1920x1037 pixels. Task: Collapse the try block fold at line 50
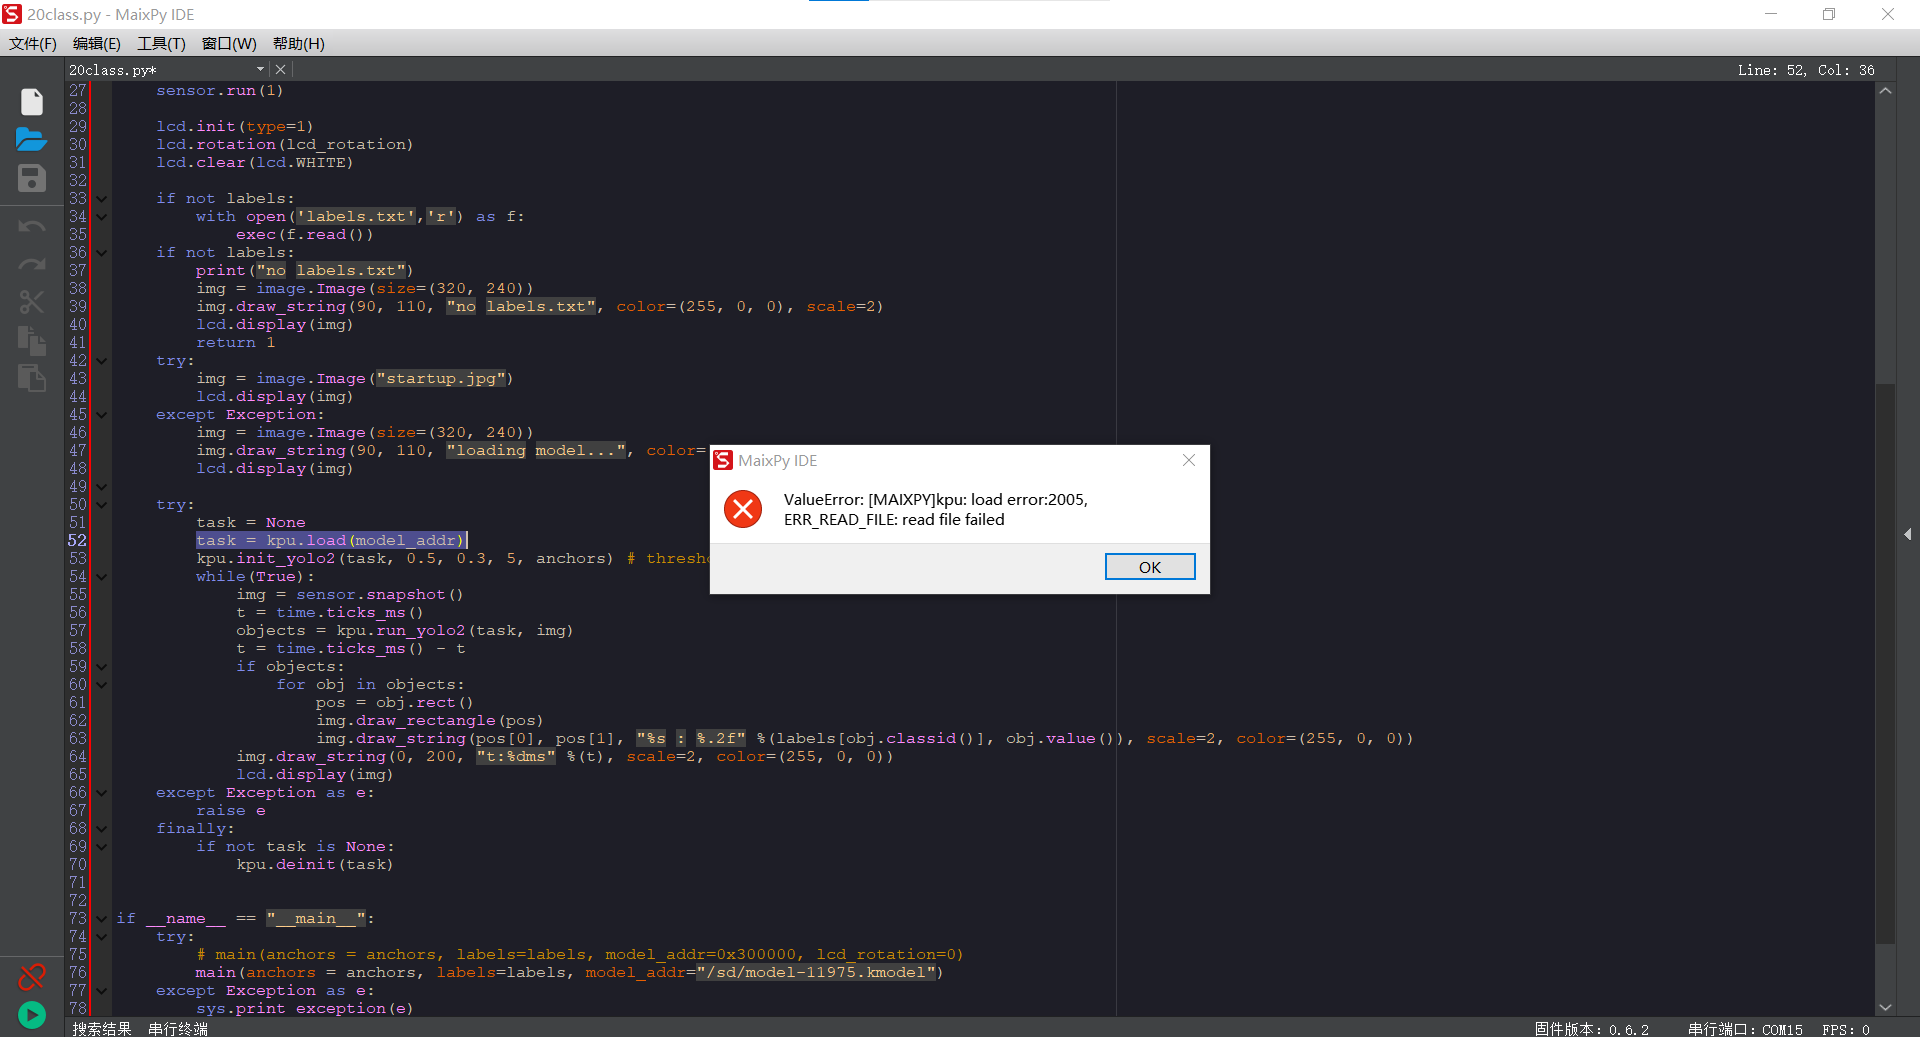[102, 505]
